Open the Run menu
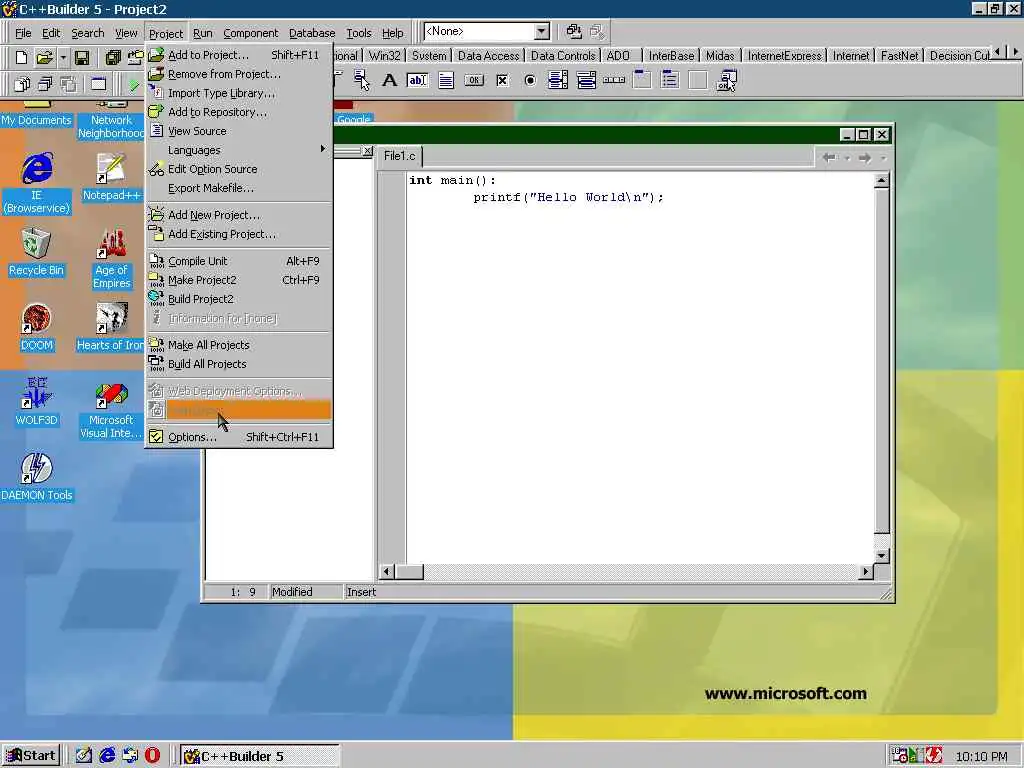Image resolution: width=1024 pixels, height=768 pixels. tap(202, 33)
